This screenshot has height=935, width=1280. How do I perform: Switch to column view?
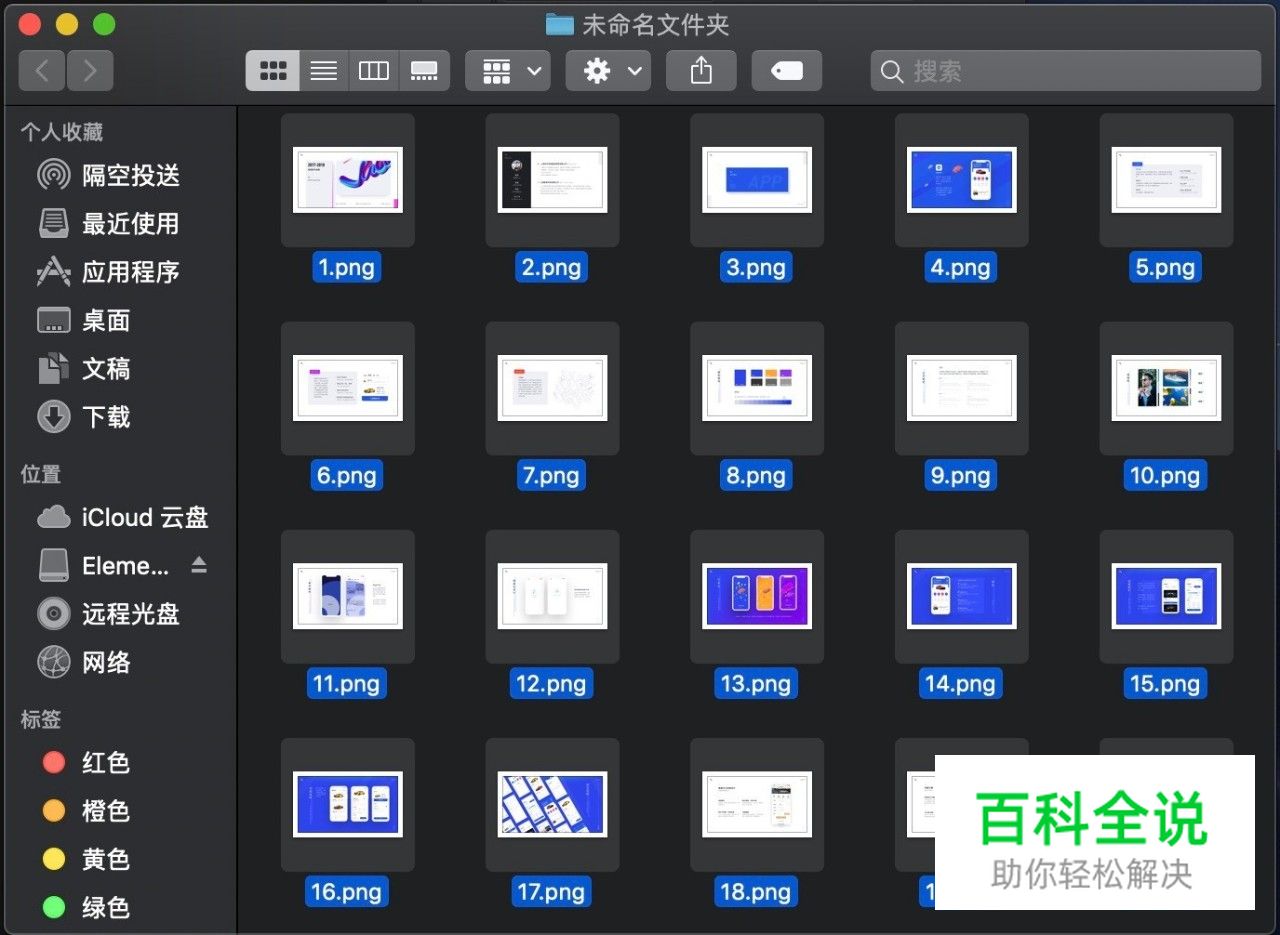373,70
